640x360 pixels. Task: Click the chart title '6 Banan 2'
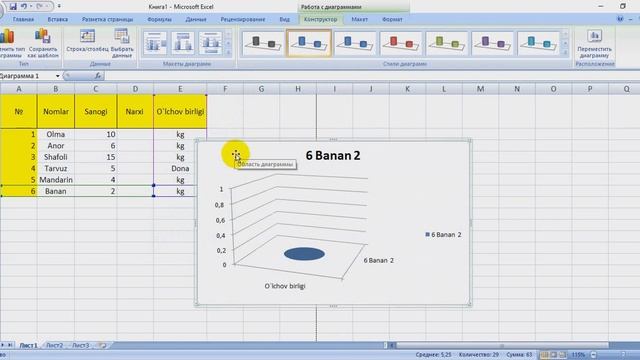(333, 155)
